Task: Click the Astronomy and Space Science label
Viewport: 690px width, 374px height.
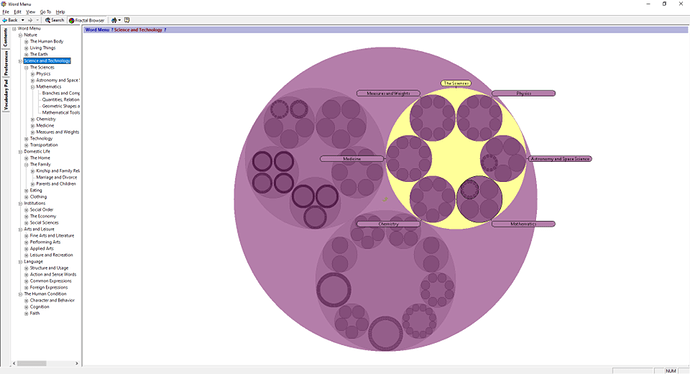Action: point(560,159)
